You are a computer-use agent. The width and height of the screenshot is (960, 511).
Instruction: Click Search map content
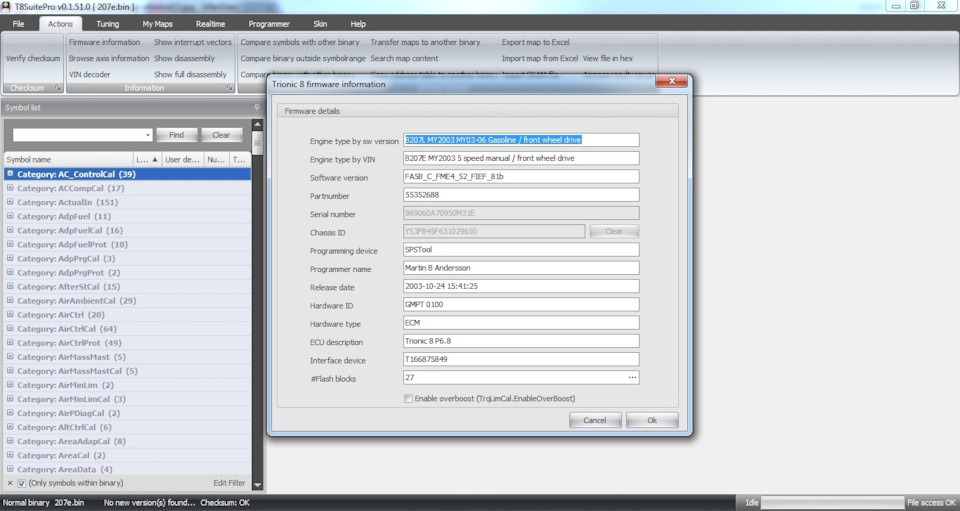pyautogui.click(x=404, y=58)
